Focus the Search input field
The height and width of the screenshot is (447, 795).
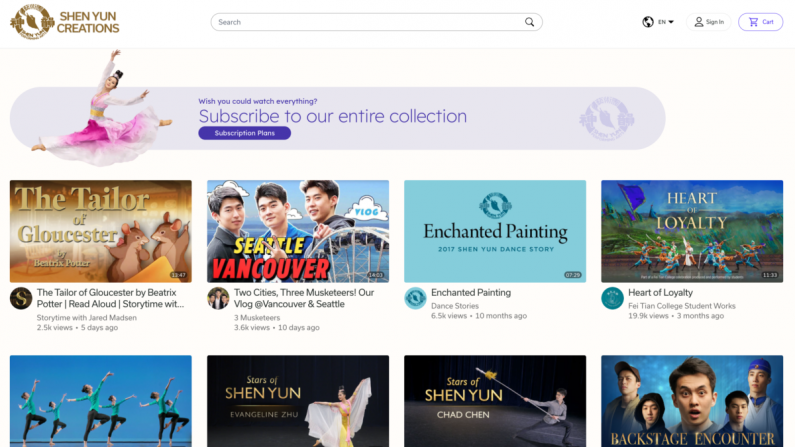click(376, 22)
